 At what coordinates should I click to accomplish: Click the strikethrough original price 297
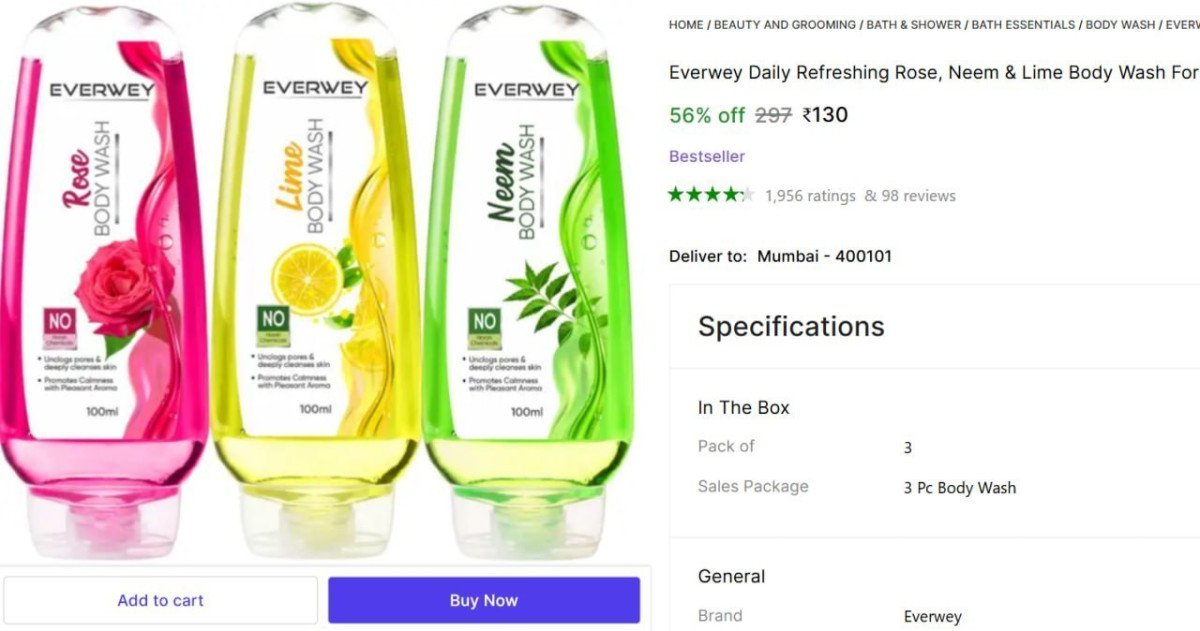tap(773, 114)
